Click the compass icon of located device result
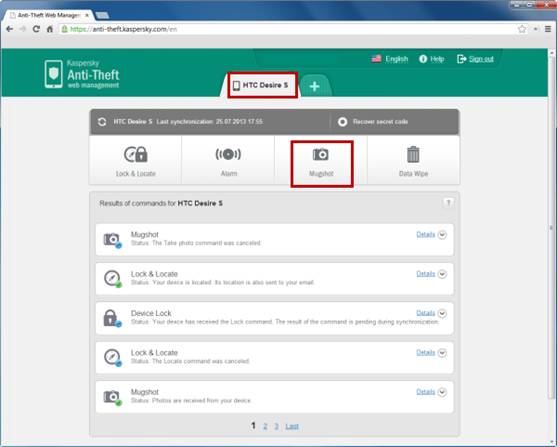Image resolution: width=557 pixels, height=447 pixels. click(112, 279)
